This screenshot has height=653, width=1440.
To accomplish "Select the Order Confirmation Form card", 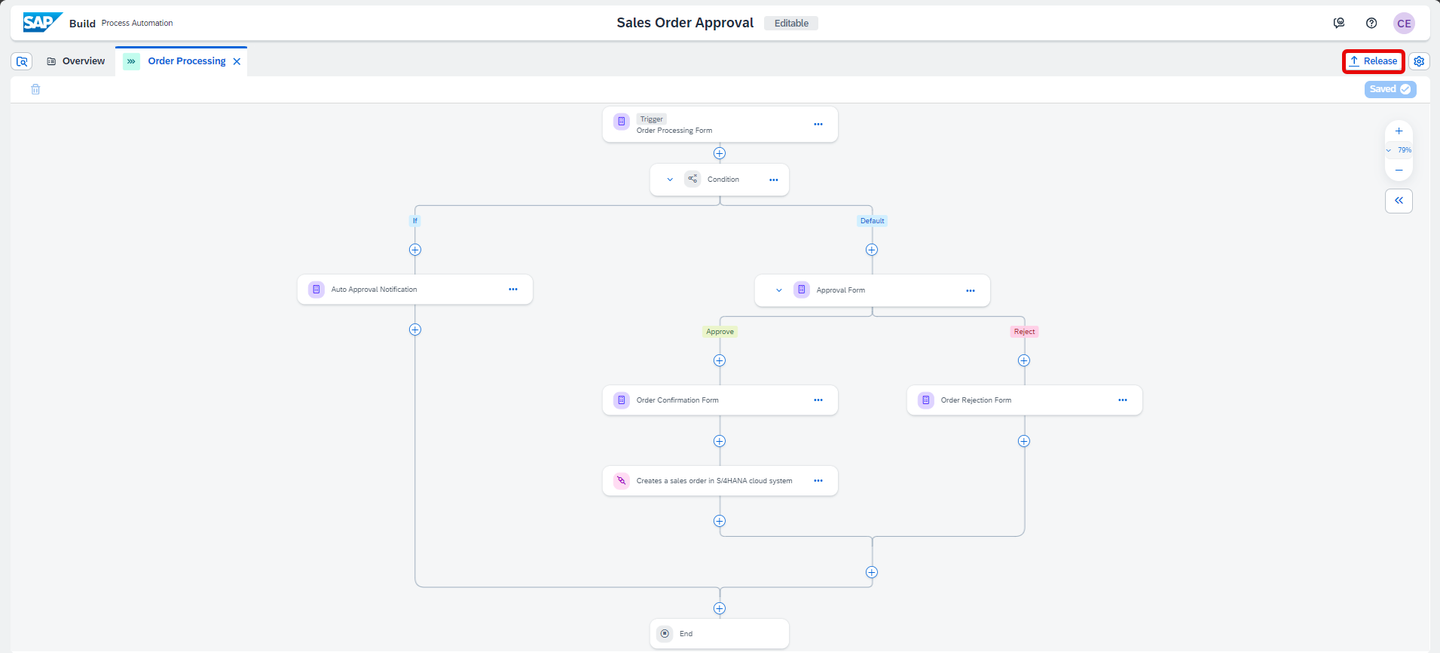I will 719,400.
